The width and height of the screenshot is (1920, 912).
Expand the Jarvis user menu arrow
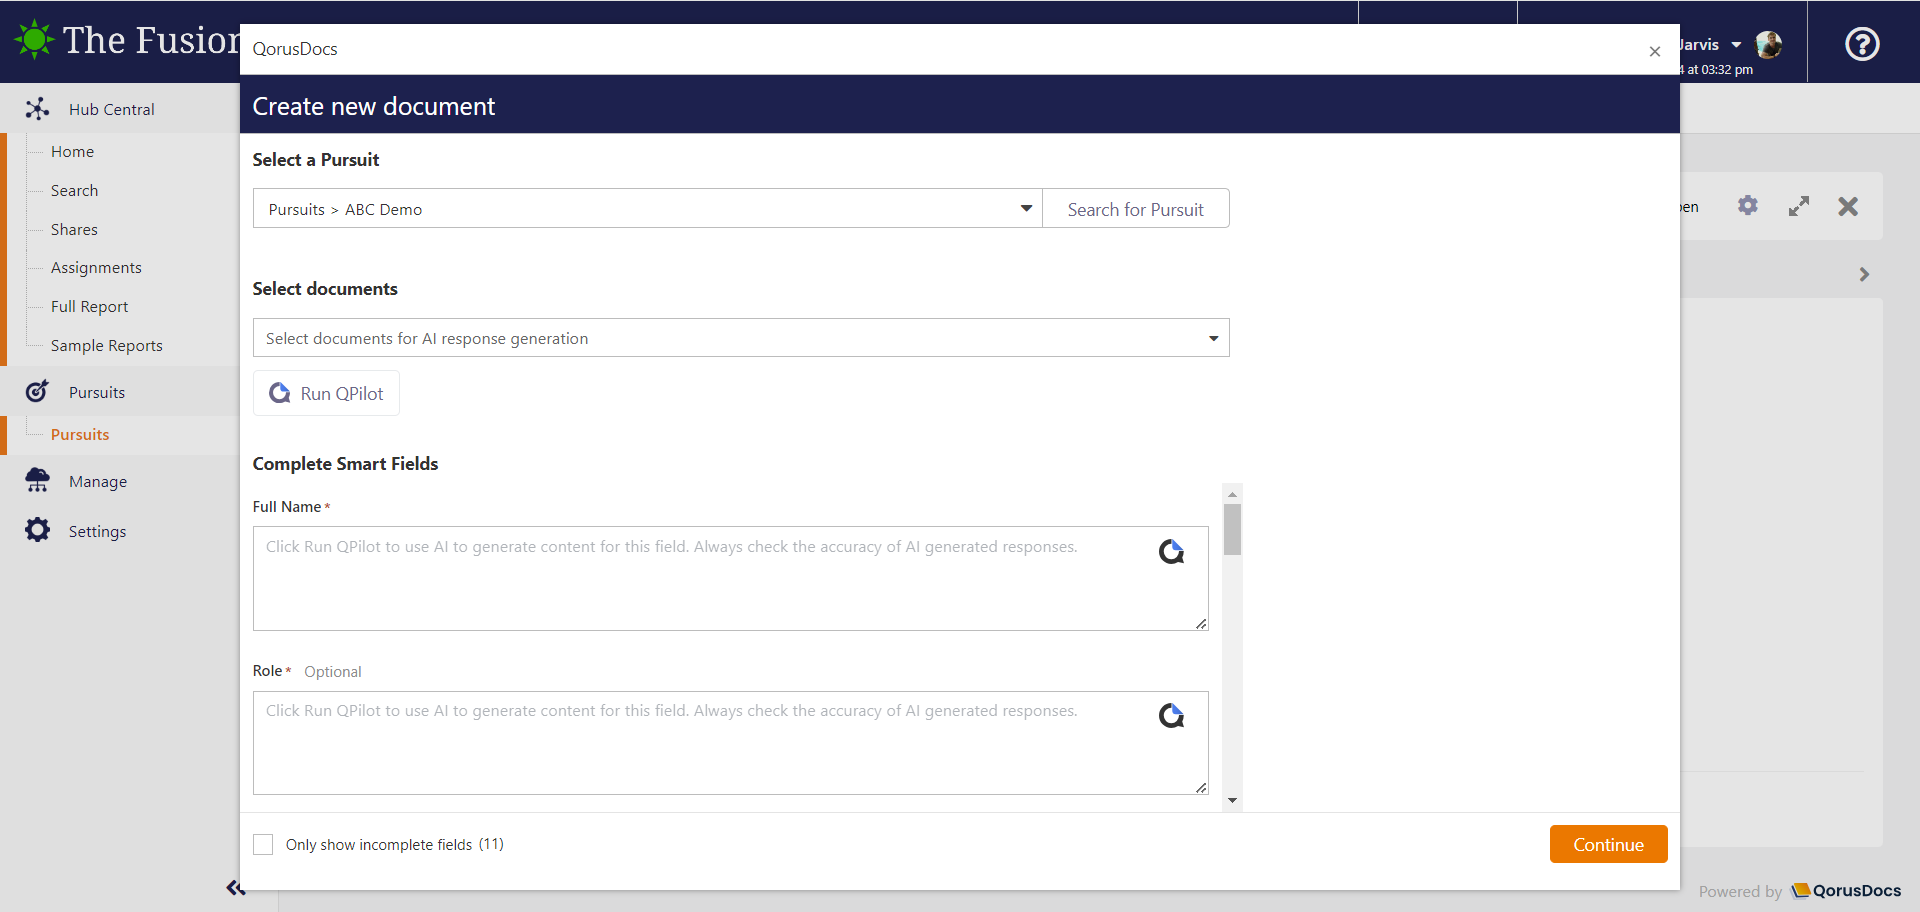[1736, 45]
